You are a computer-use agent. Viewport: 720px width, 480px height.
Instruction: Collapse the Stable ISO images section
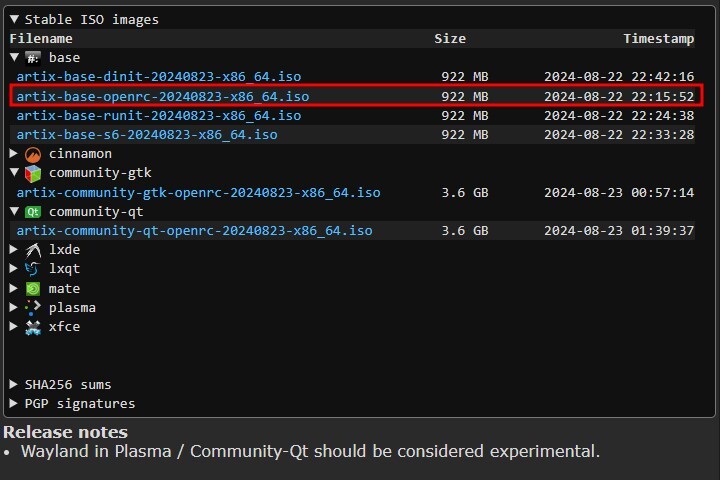[x=14, y=19]
